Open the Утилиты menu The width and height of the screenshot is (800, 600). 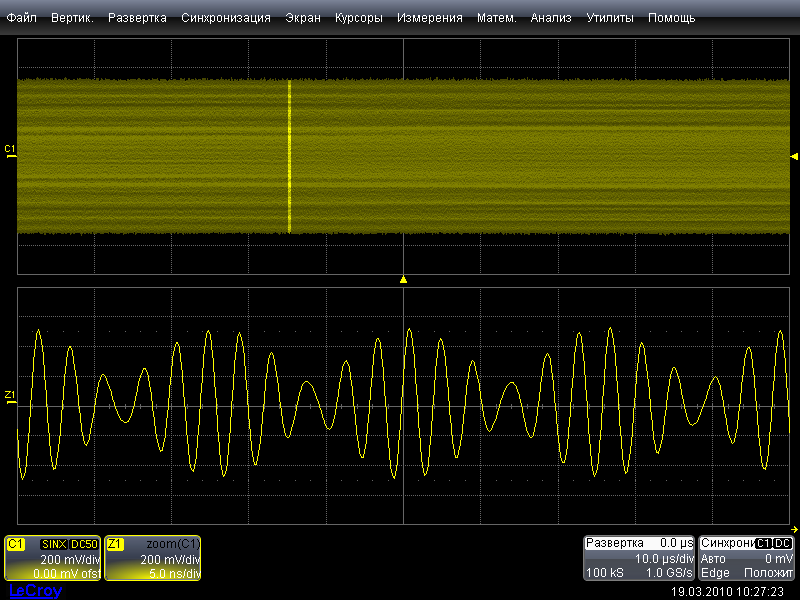tap(610, 18)
